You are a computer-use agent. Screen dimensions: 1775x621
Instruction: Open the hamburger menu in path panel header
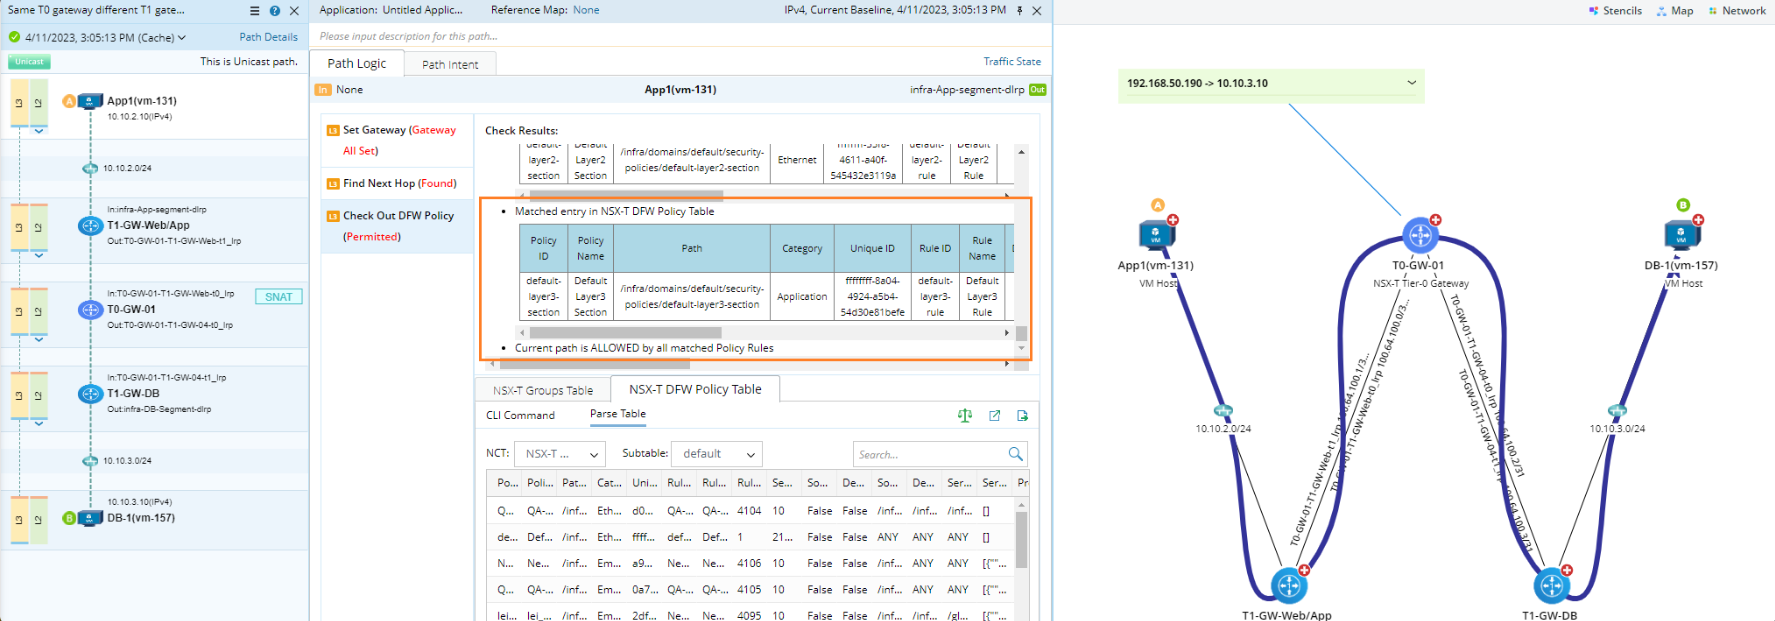254,11
